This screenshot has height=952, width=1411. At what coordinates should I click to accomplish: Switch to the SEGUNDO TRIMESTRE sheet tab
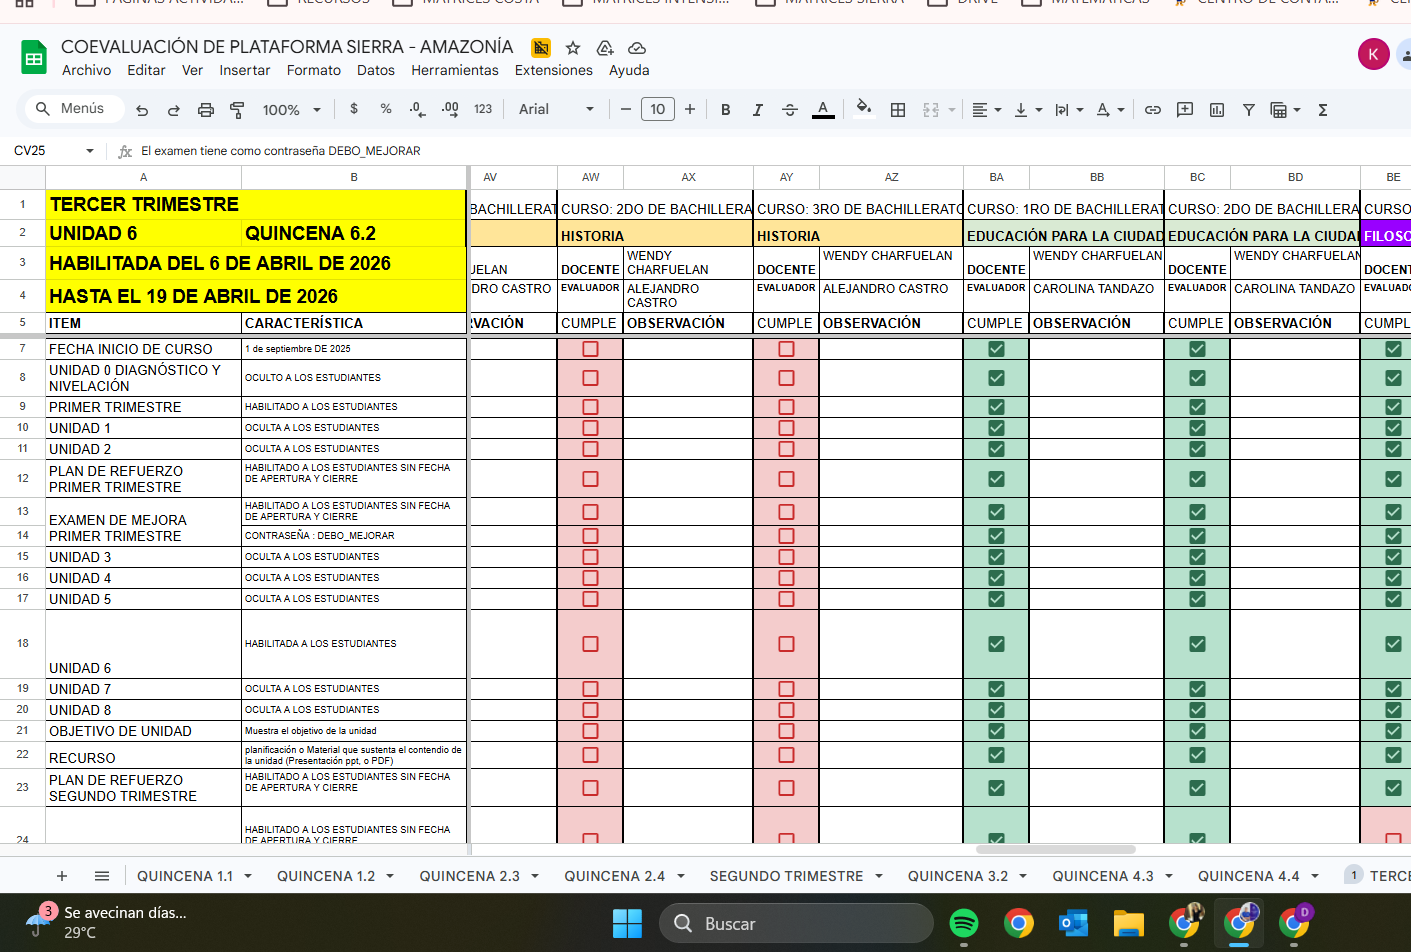786,876
